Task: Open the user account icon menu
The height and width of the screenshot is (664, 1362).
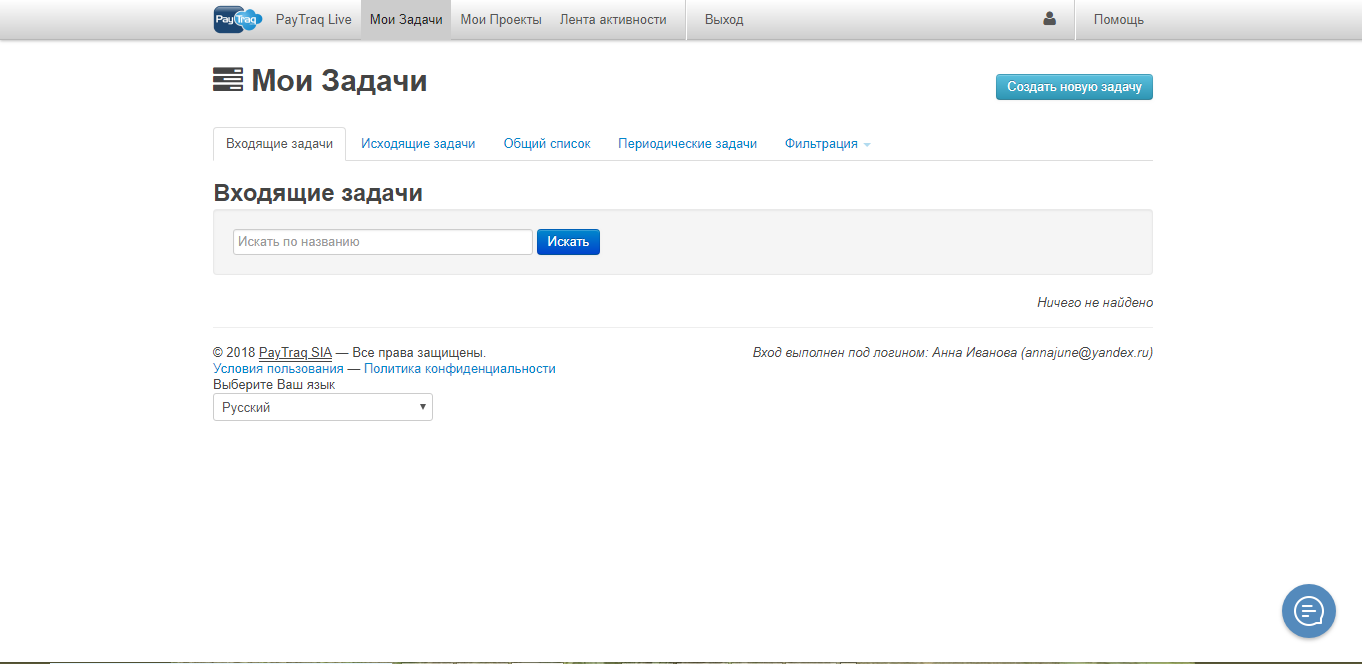Action: pos(1048,18)
